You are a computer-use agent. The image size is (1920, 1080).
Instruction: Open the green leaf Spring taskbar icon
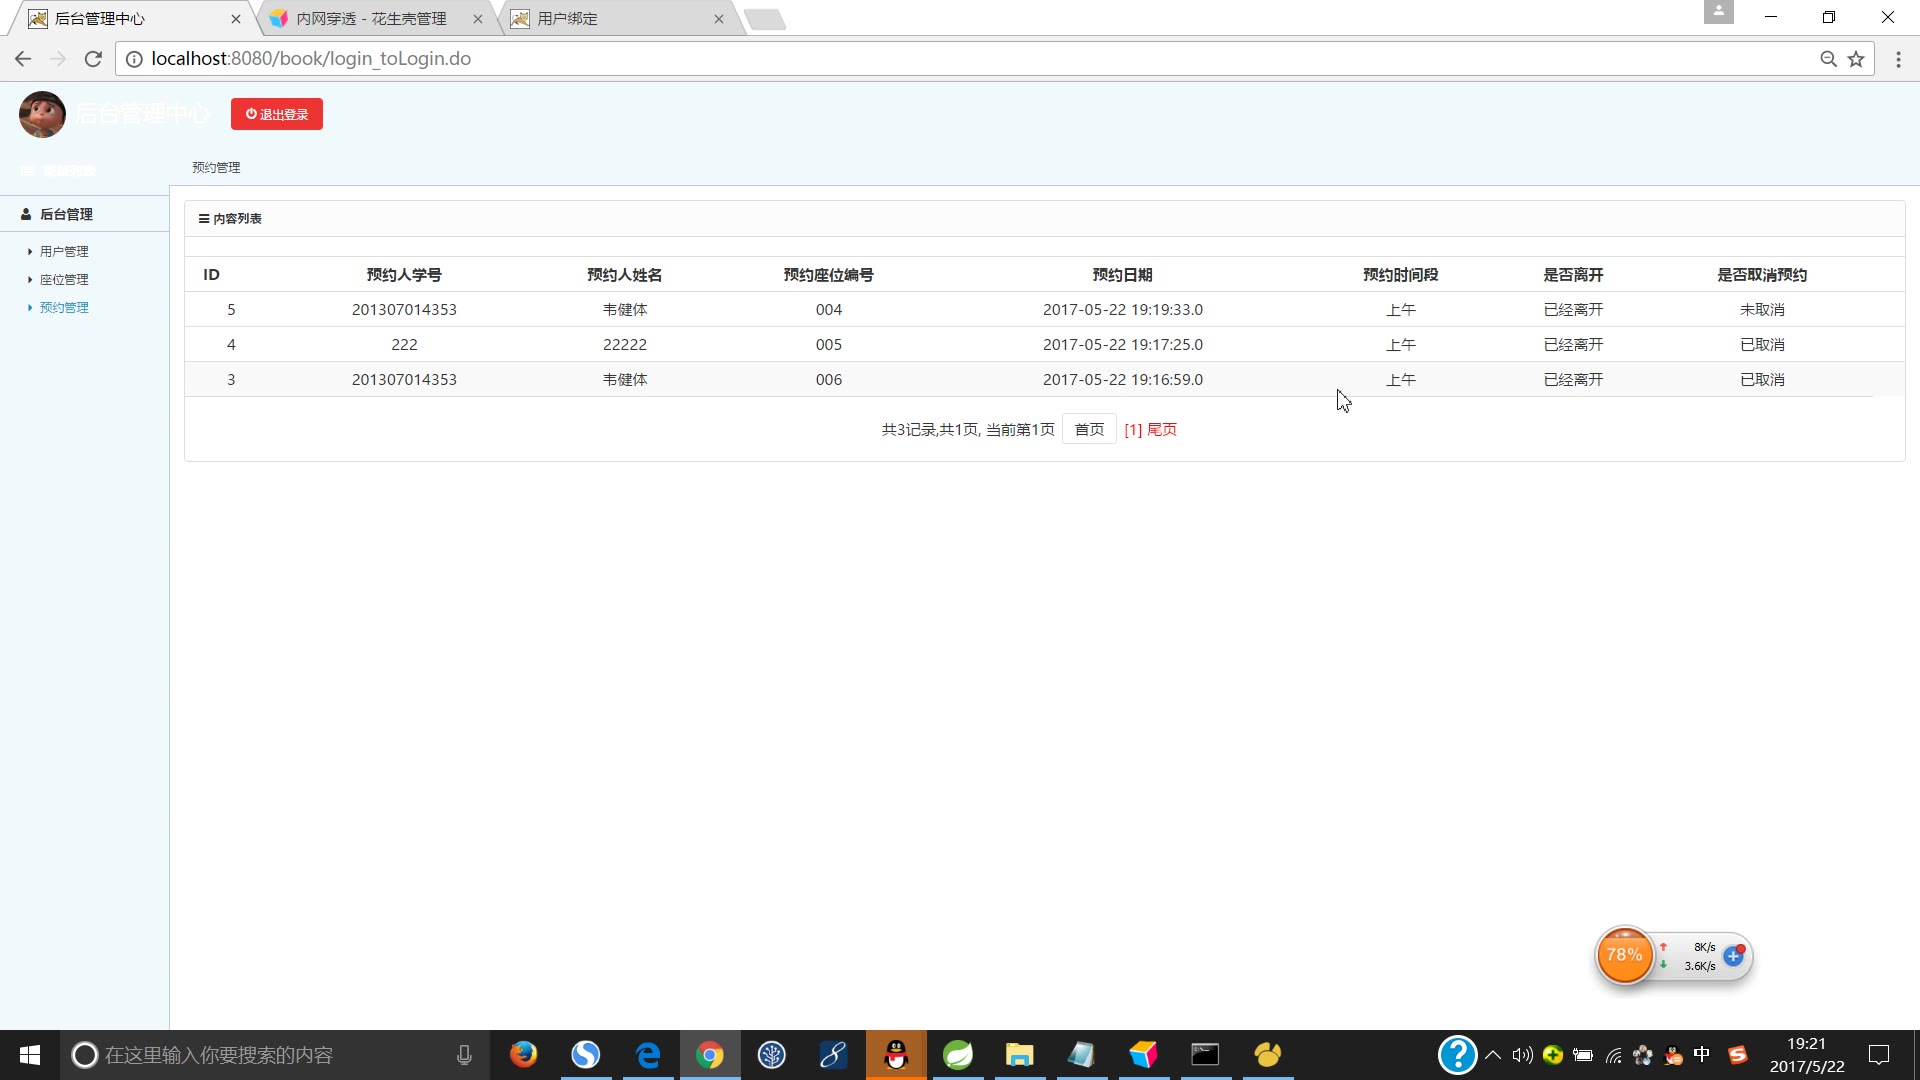[958, 1055]
